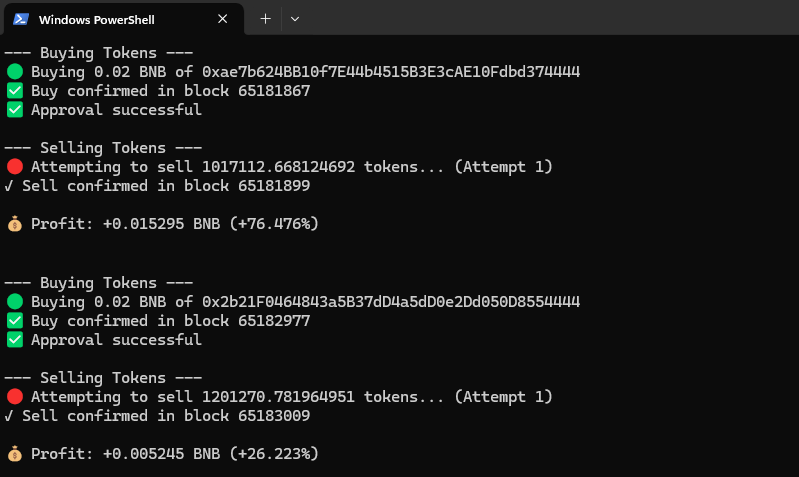Click the first Approval successful check mark
Screen dimensions: 799x477
click(x=15, y=110)
